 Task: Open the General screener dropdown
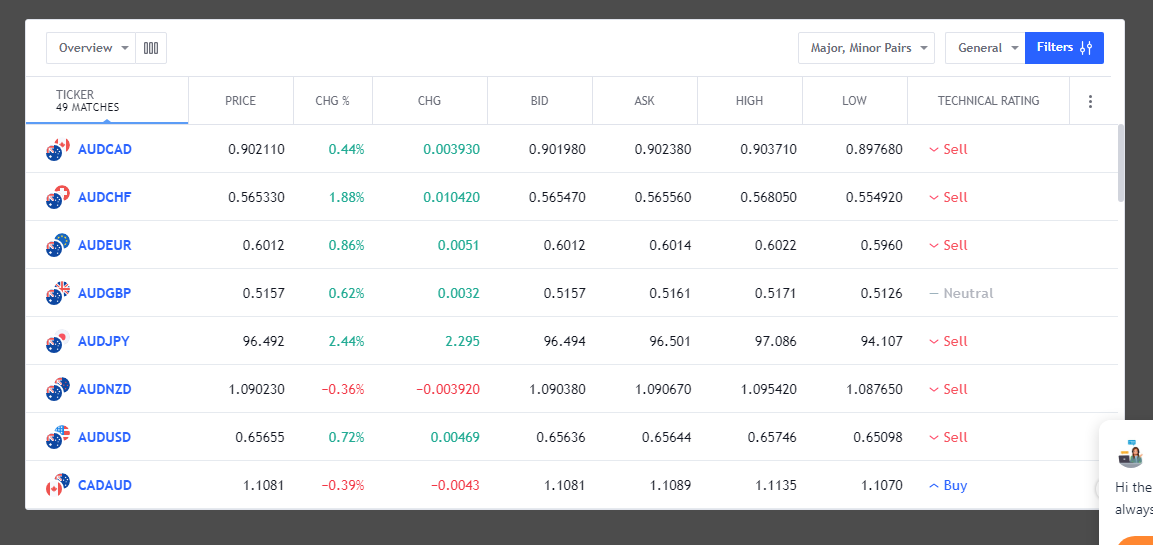(x=985, y=48)
